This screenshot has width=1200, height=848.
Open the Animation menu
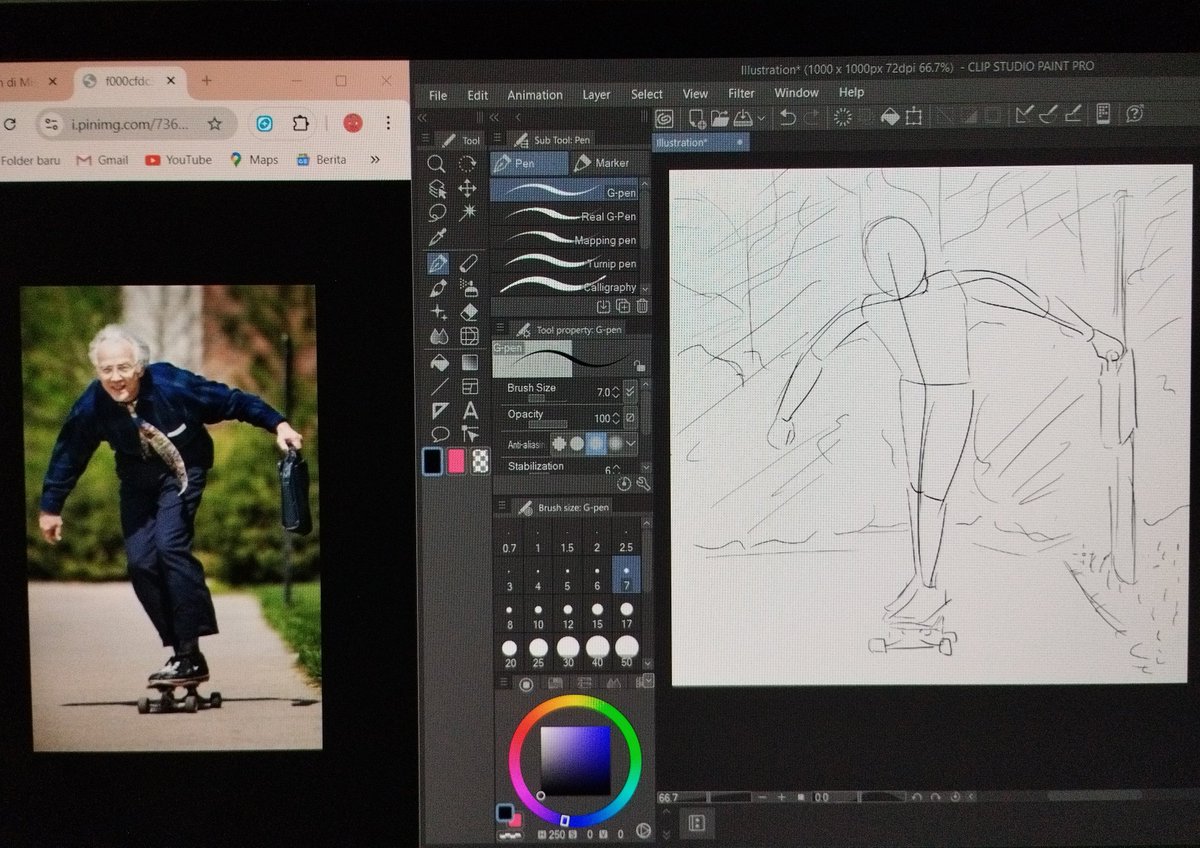point(535,95)
